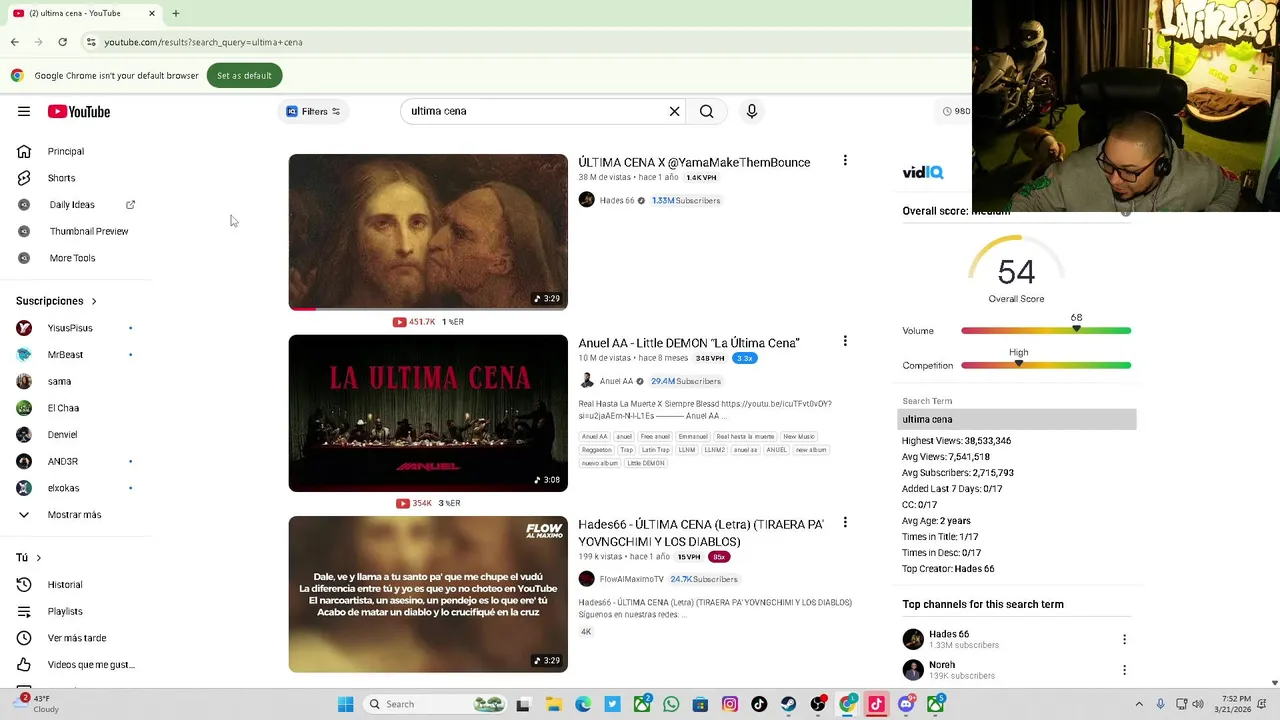Image resolution: width=1280 pixels, height=720 pixels.
Task: Open the Filters options
Action: pyautogui.click(x=313, y=111)
